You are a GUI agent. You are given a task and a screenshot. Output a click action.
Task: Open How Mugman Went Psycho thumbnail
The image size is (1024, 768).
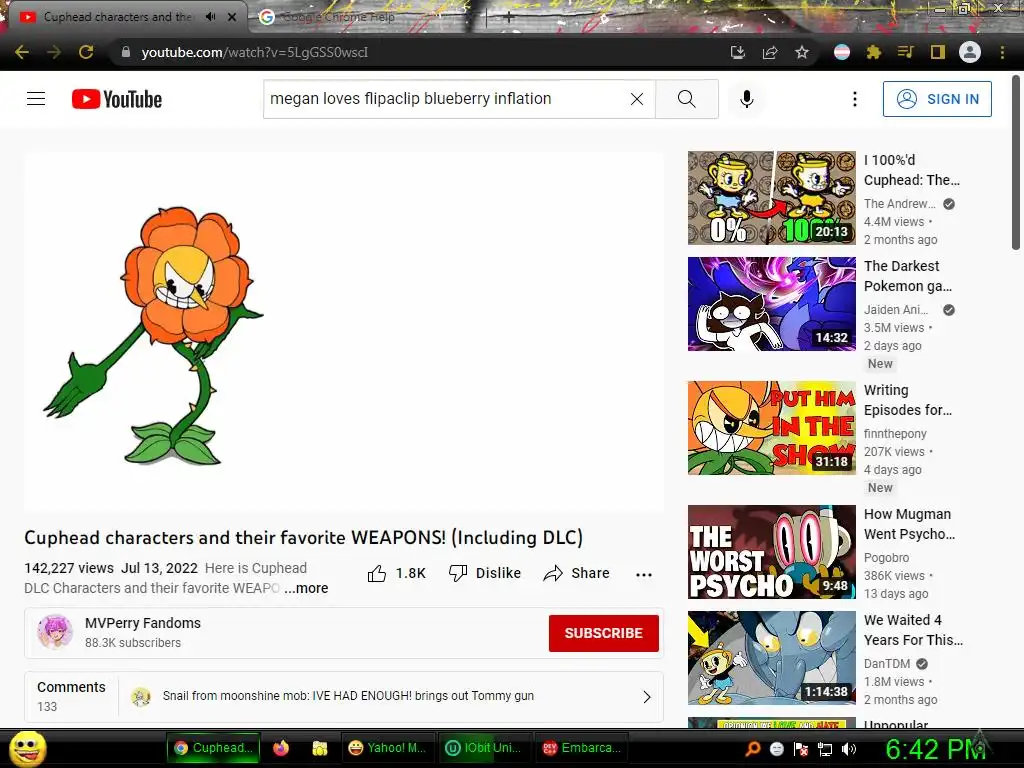(x=771, y=552)
